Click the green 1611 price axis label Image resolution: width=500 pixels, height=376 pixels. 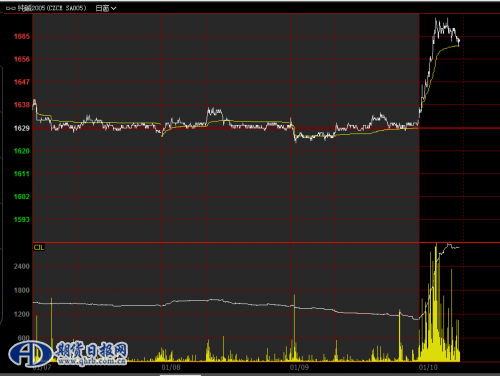(x=22, y=174)
